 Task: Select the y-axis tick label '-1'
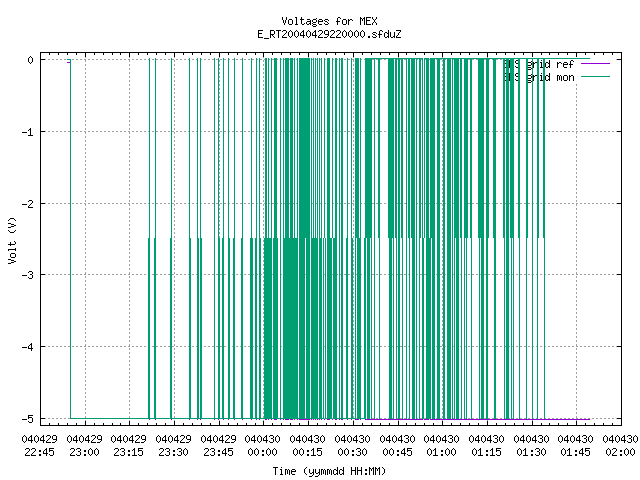(28, 132)
